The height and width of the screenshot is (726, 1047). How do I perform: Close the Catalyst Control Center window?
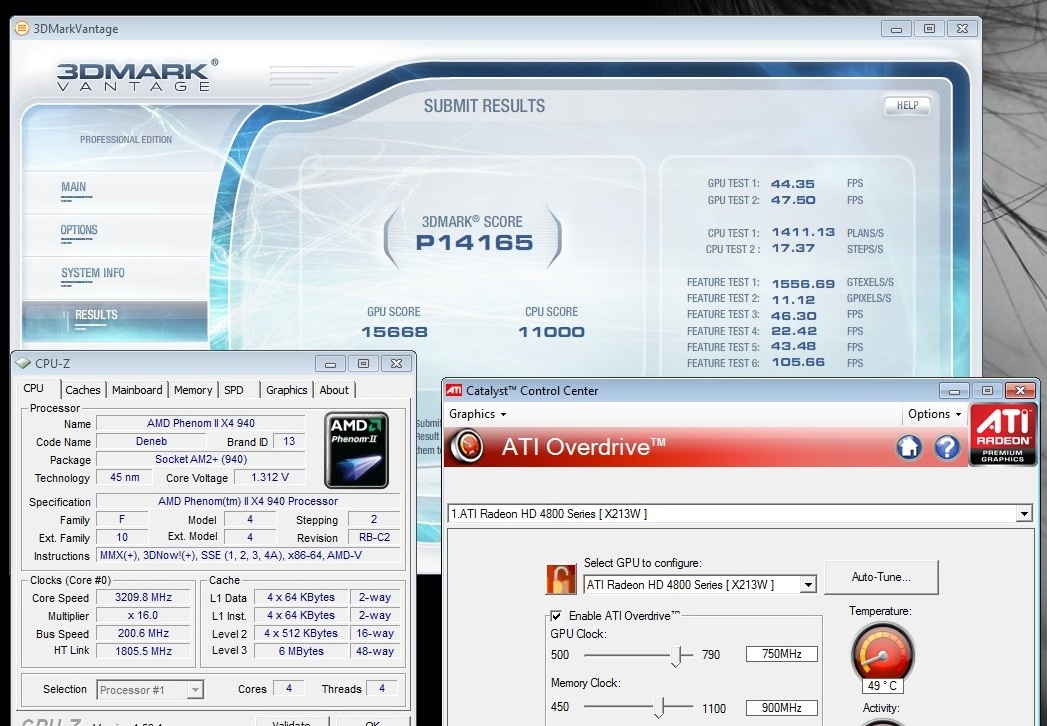1020,391
